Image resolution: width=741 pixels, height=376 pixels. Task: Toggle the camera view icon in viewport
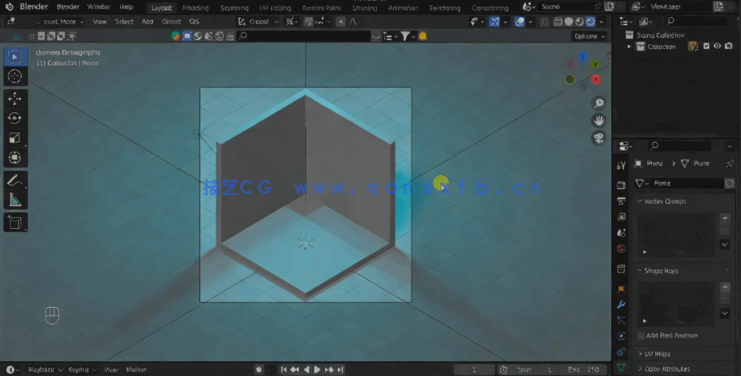[x=599, y=138]
